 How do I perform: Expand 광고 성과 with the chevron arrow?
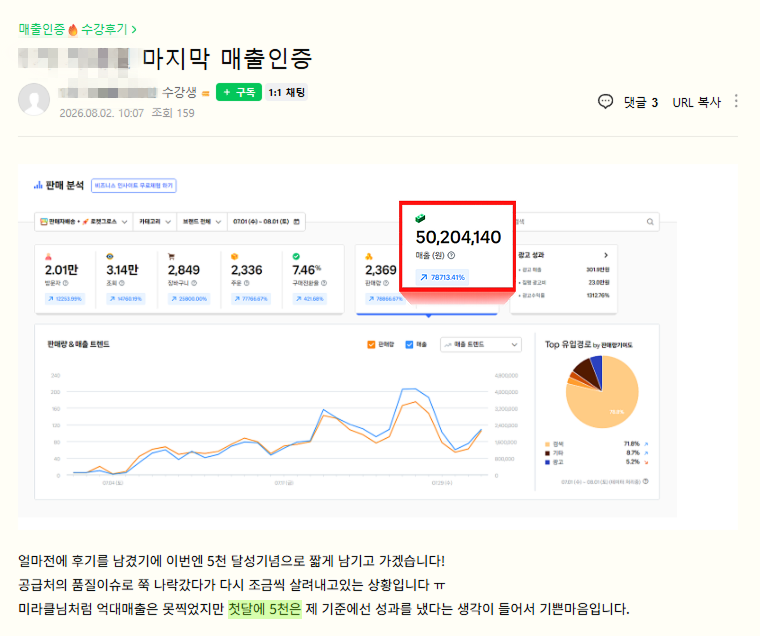coord(606,255)
